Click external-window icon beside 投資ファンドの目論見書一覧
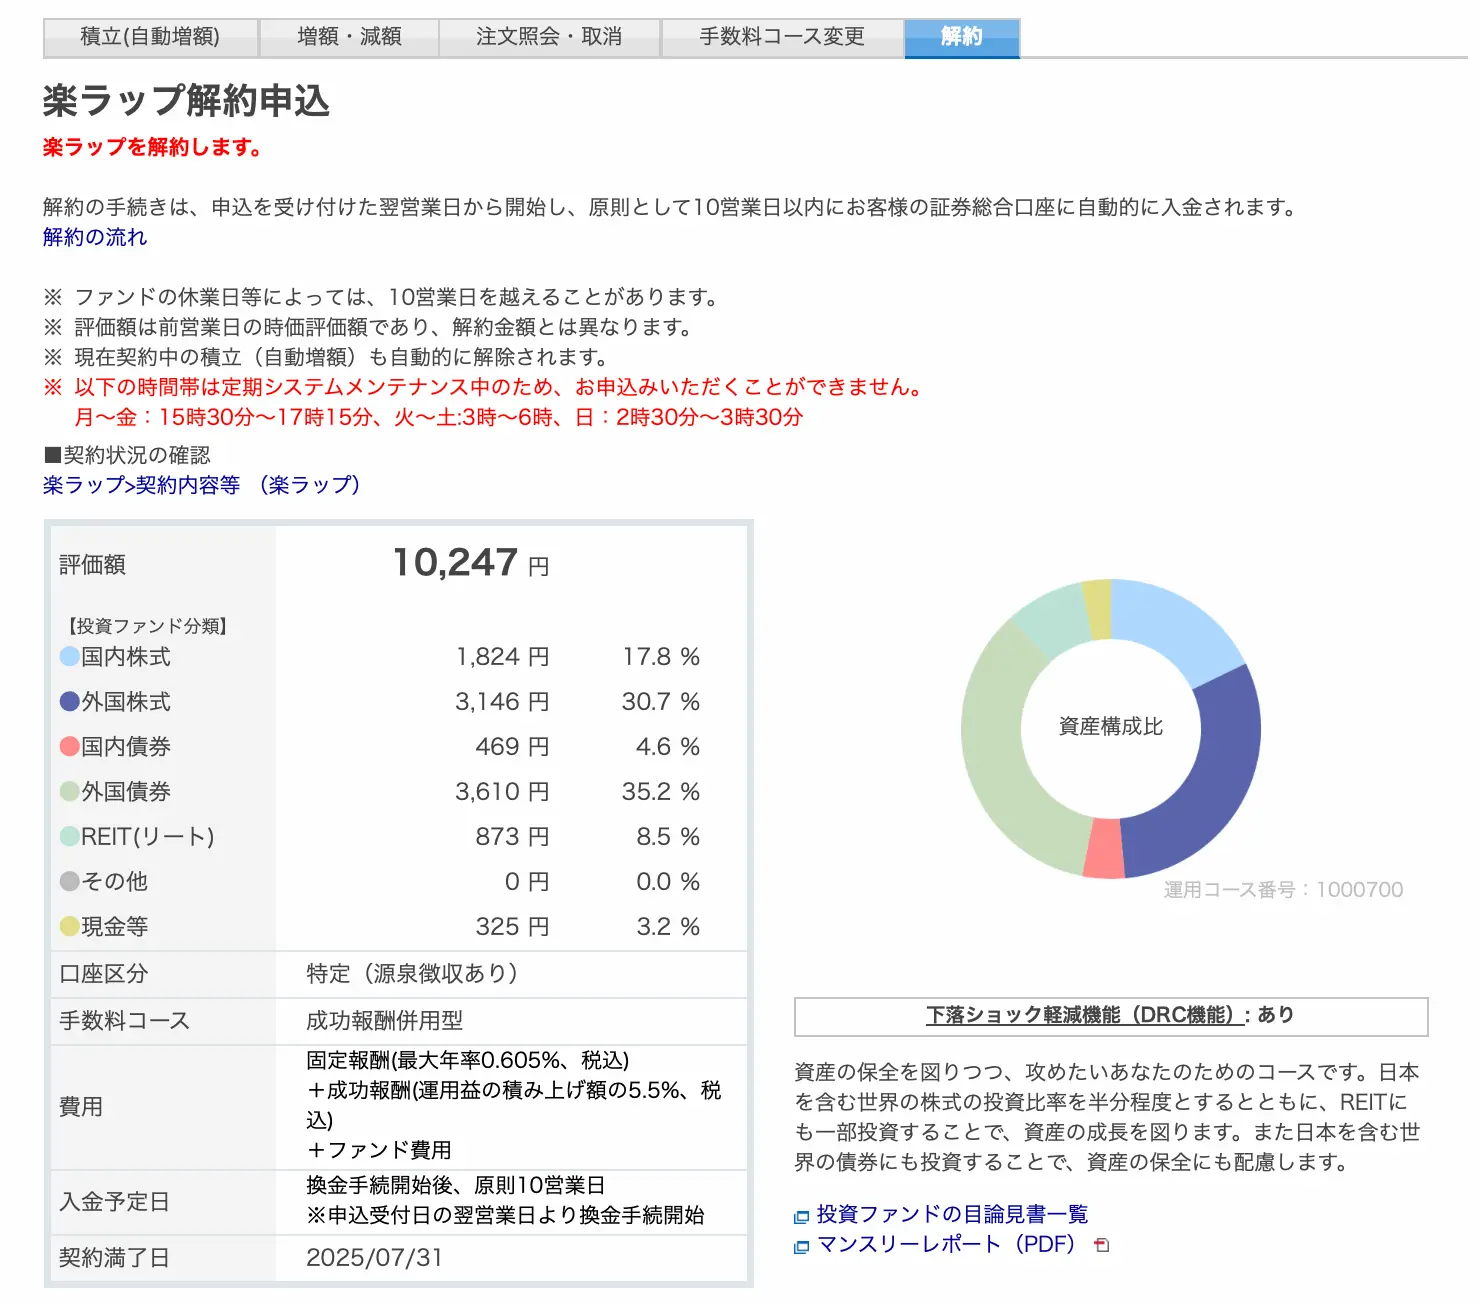This screenshot has height=1305, width=1480. pos(801,1217)
